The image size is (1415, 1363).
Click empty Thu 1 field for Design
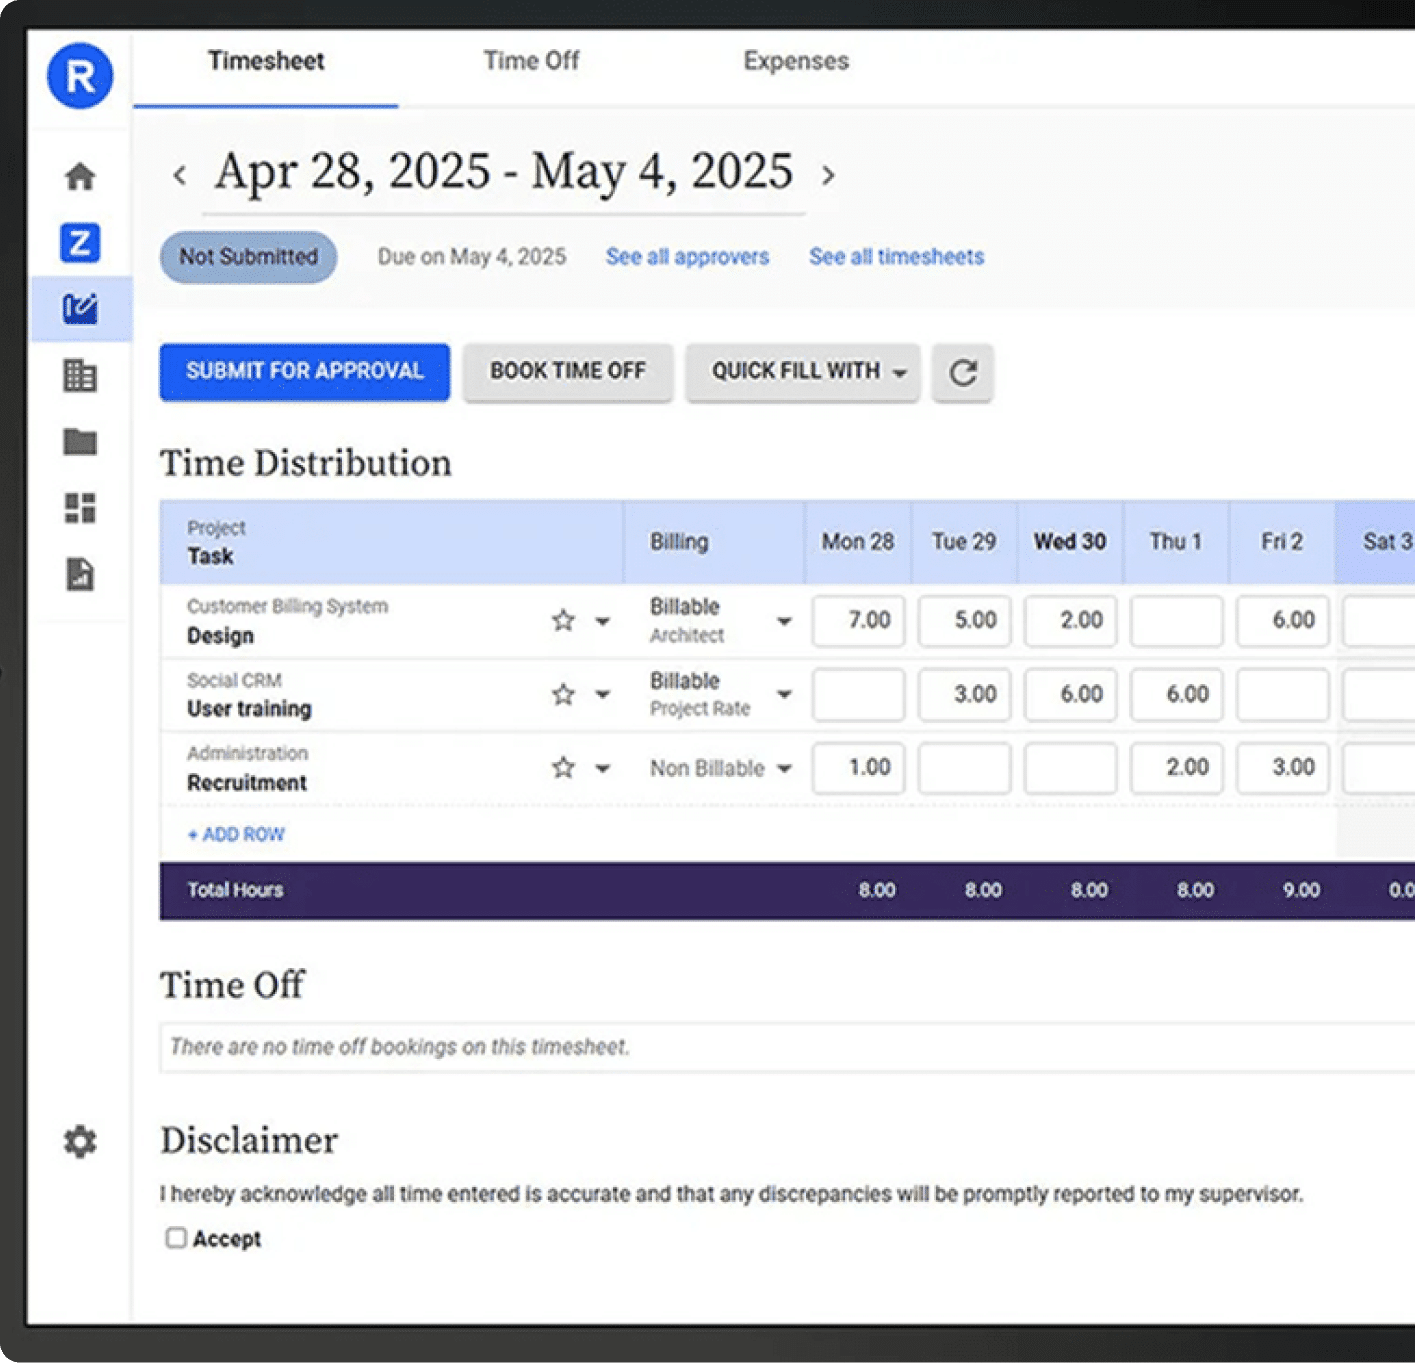tap(1176, 621)
